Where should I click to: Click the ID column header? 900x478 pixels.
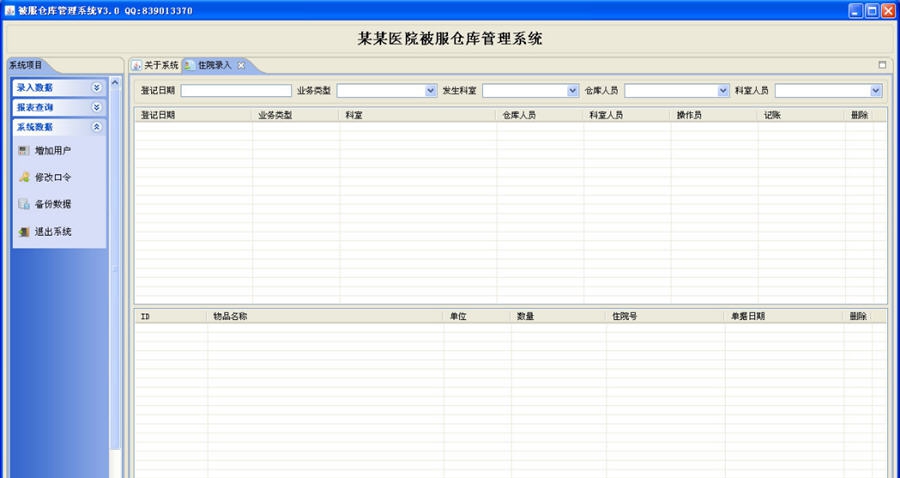(171, 316)
